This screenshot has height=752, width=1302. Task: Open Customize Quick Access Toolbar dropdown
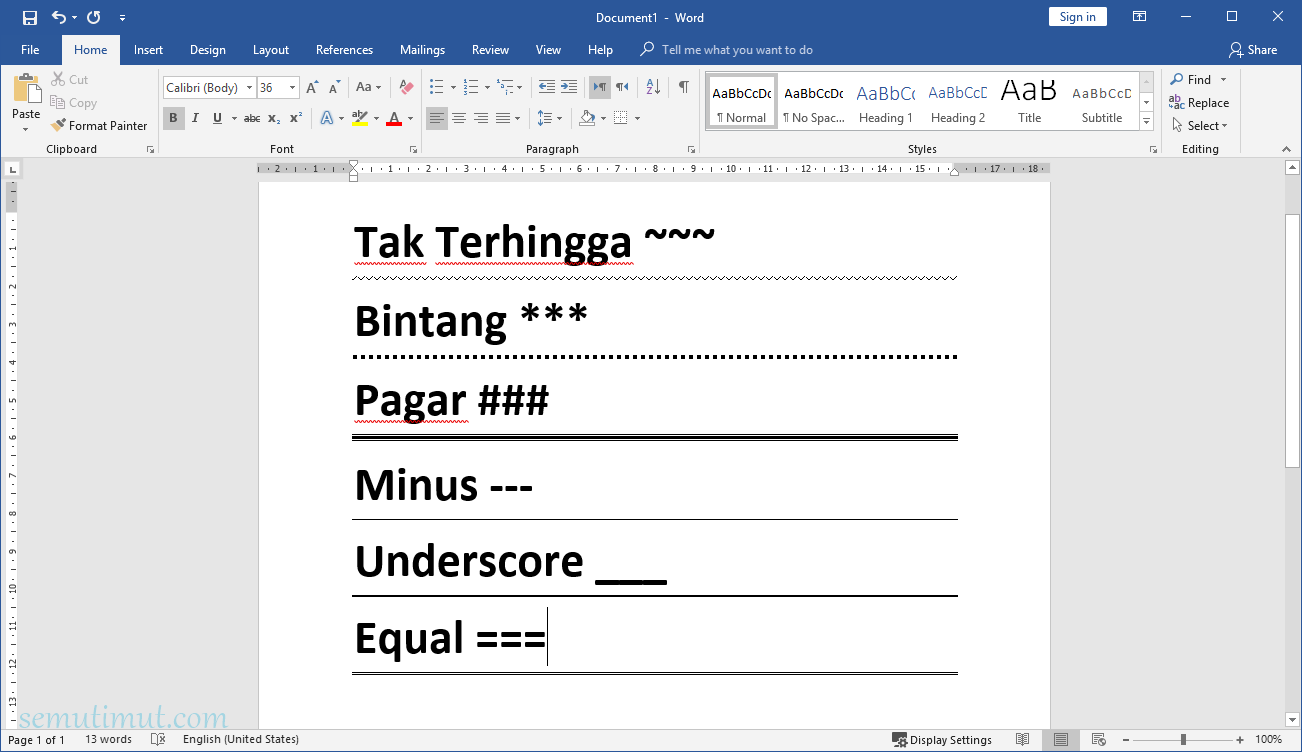(122, 17)
